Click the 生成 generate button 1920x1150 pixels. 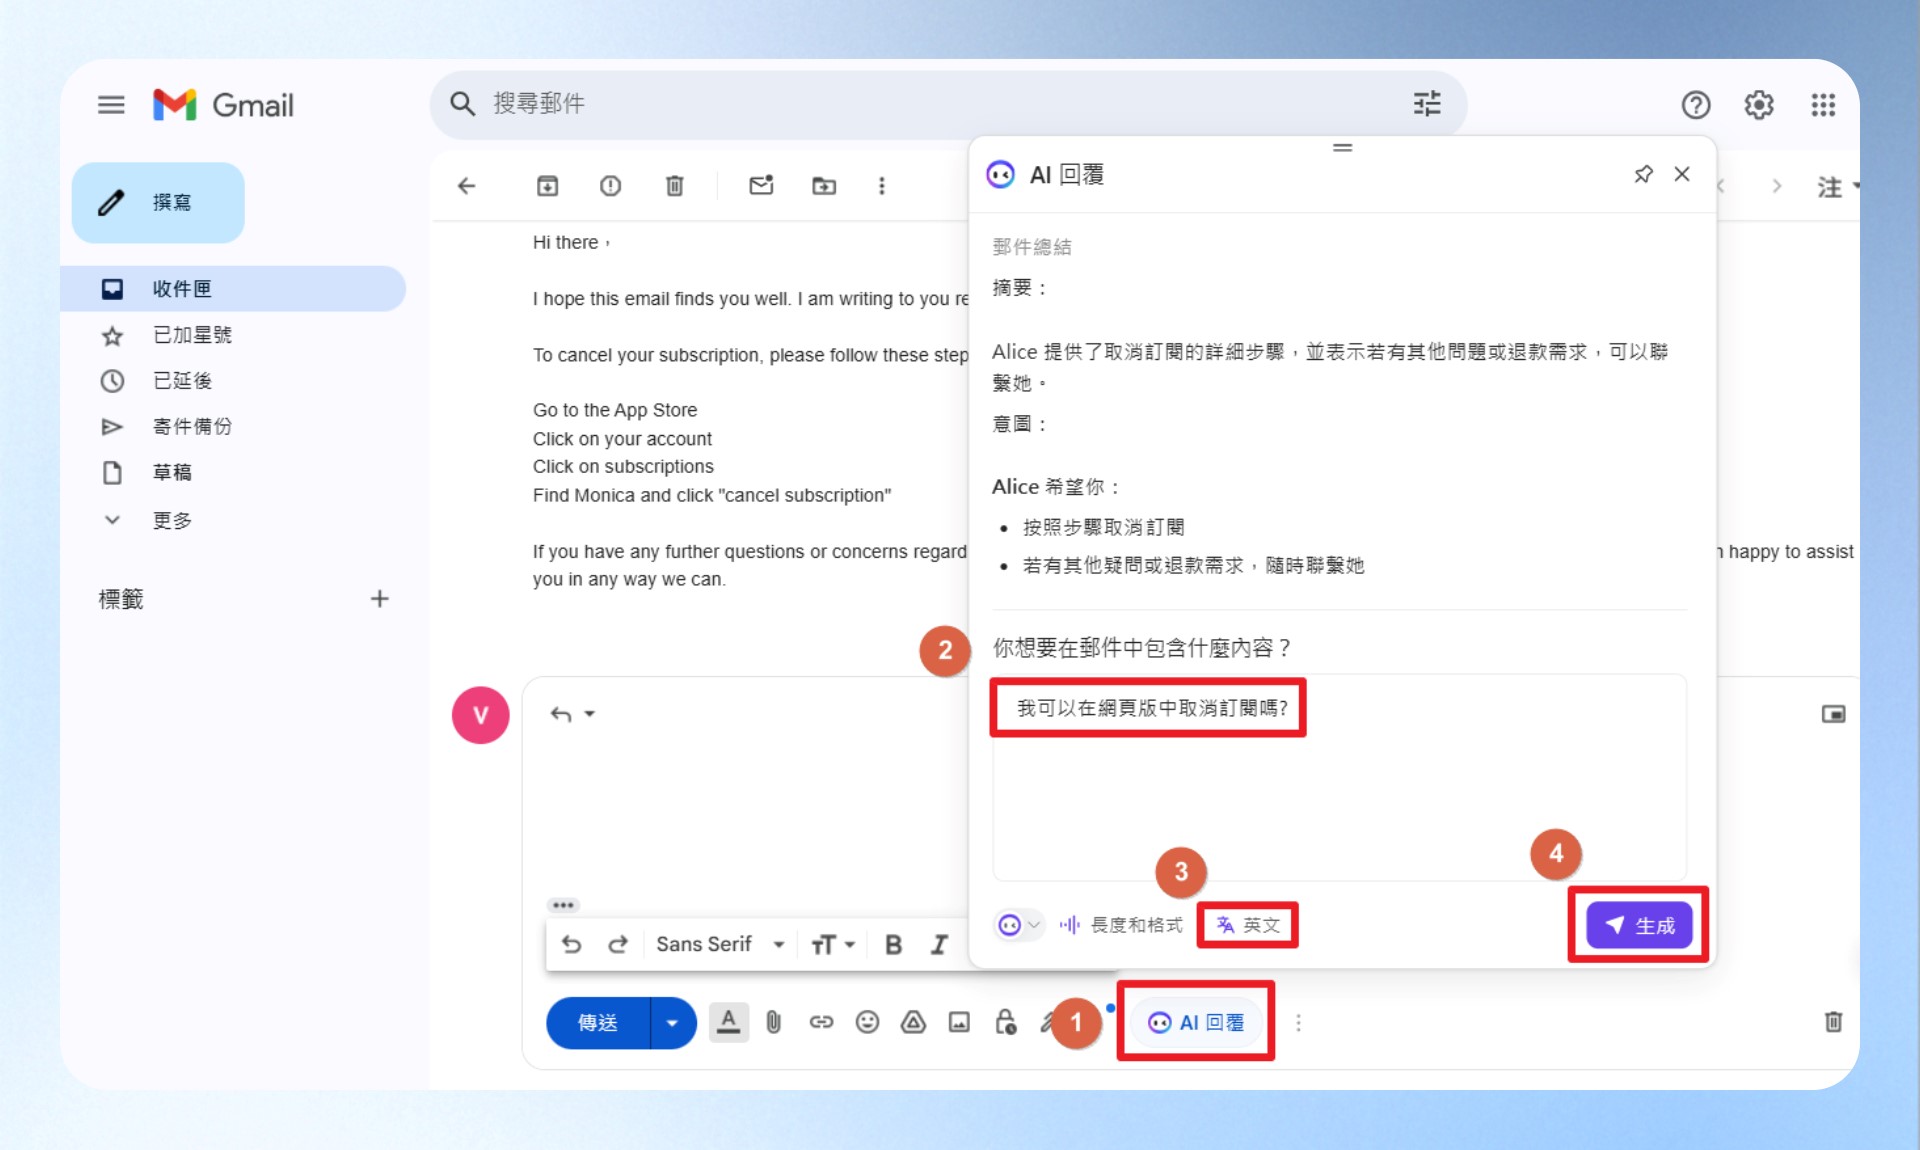(1639, 926)
